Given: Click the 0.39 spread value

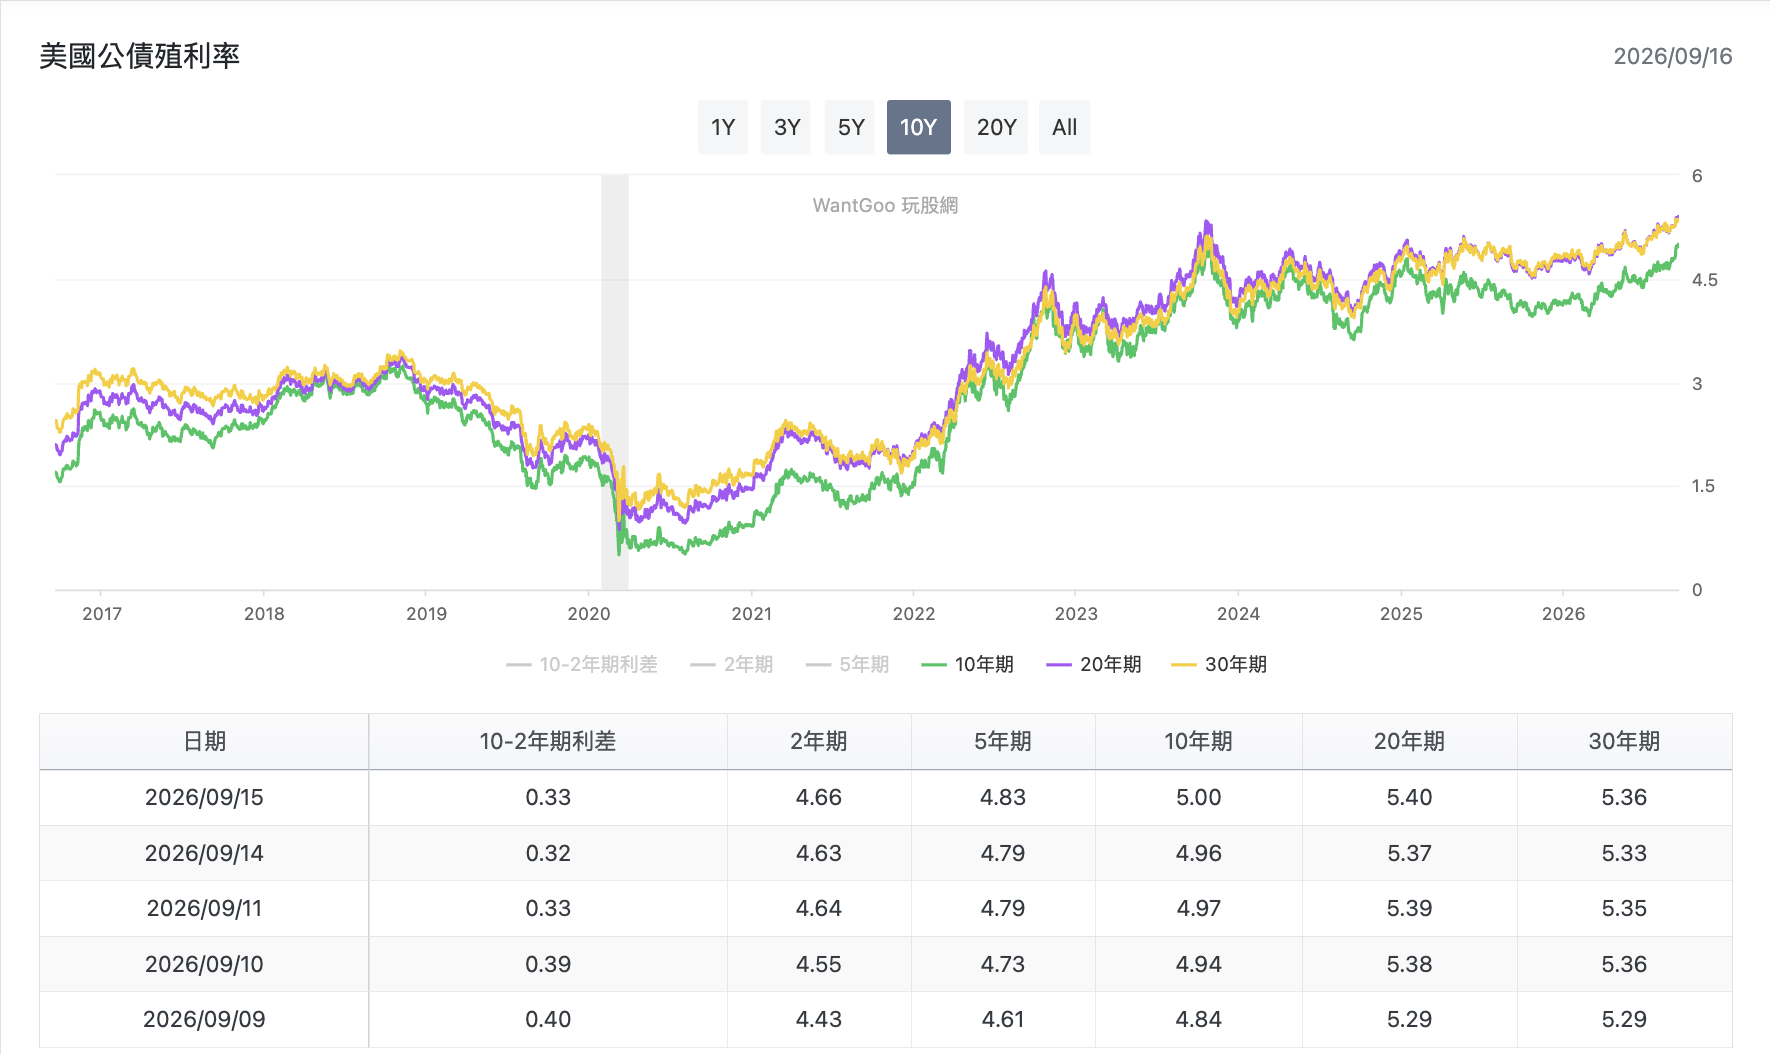Looking at the screenshot, I should [548, 964].
